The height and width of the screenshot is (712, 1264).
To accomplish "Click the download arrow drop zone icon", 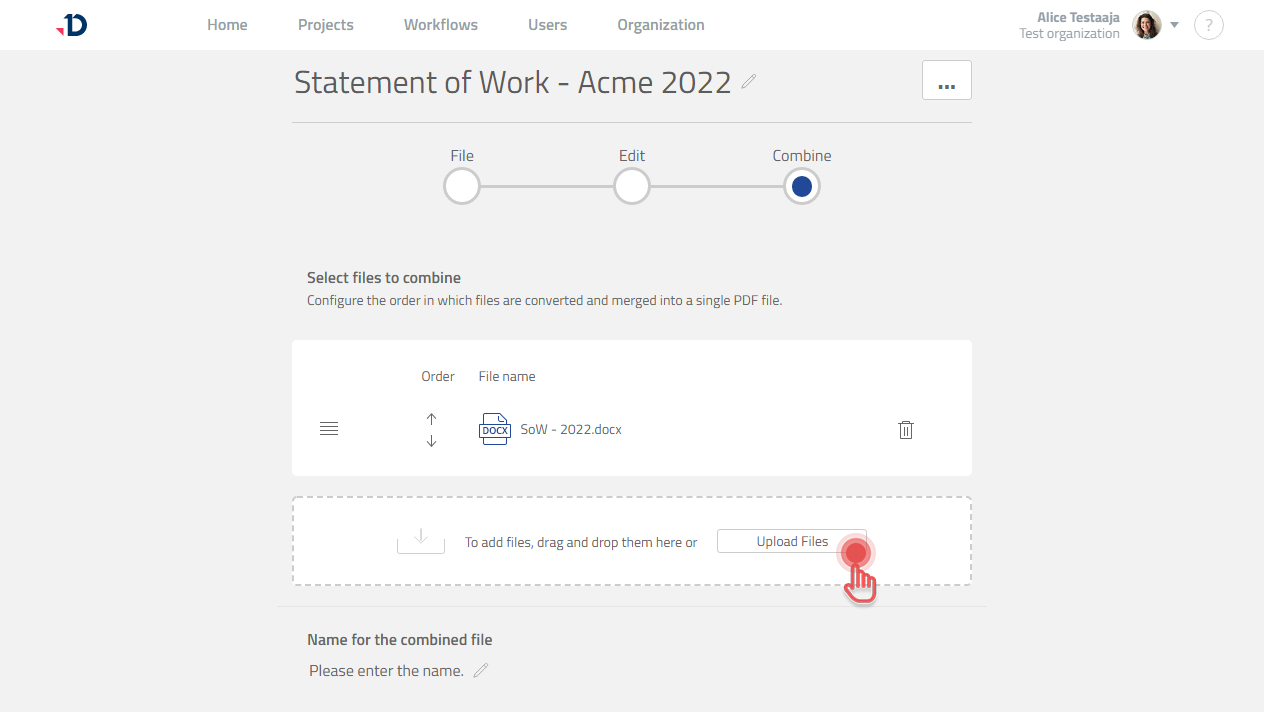I will coord(421,539).
